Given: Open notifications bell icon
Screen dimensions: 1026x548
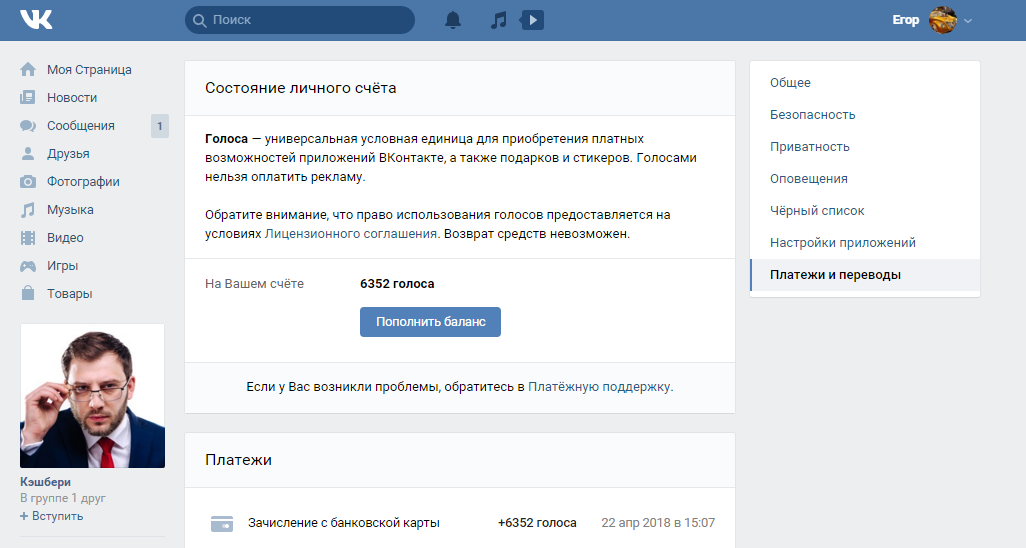Looking at the screenshot, I should [453, 20].
